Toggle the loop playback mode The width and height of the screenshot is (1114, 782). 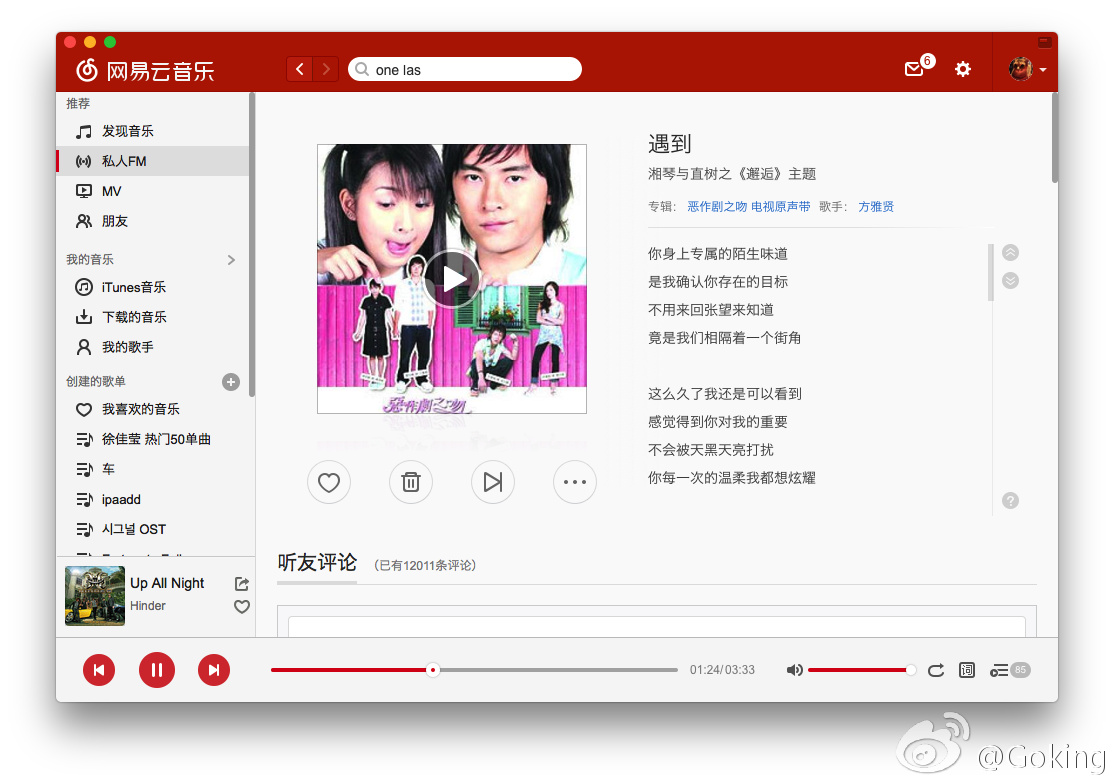point(936,670)
